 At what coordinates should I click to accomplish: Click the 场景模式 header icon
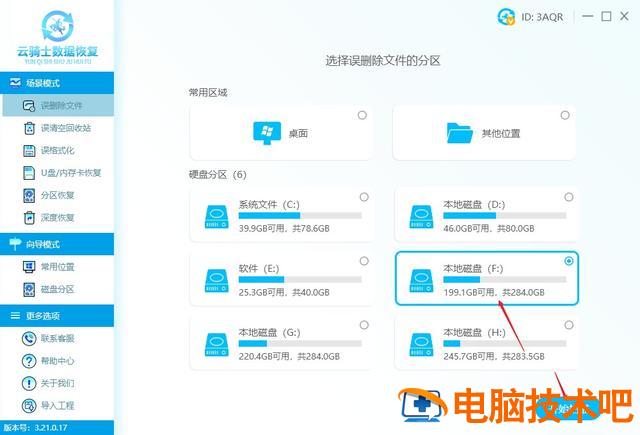pos(15,83)
